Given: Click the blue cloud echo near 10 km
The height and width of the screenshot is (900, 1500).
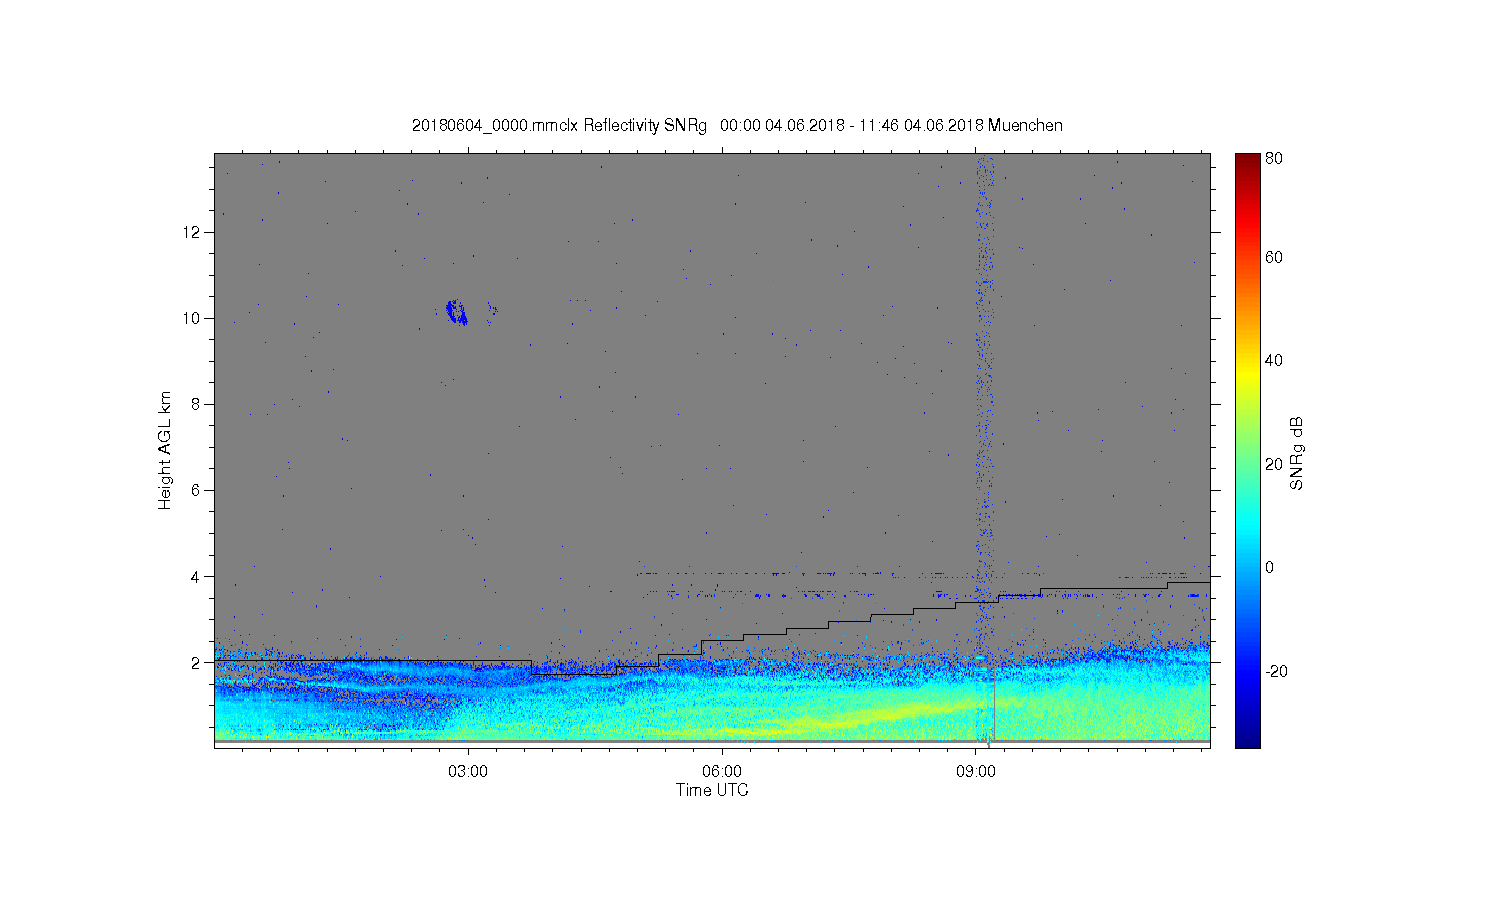Looking at the screenshot, I should 457,313.
